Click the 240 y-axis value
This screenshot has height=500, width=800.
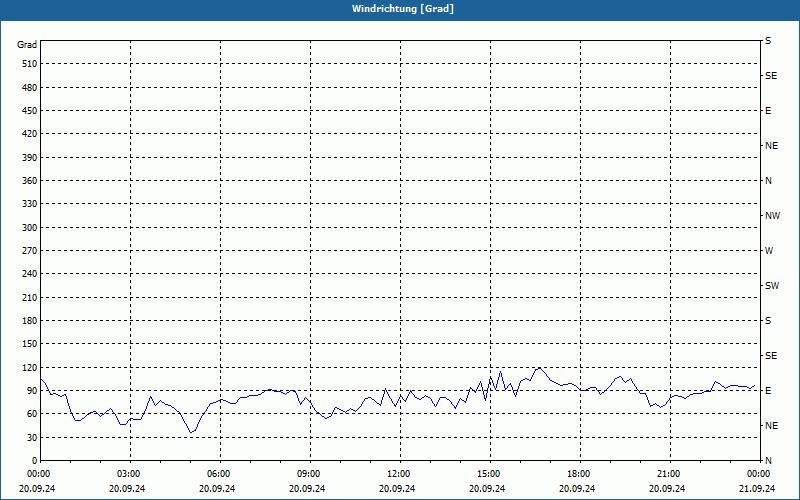[29, 273]
